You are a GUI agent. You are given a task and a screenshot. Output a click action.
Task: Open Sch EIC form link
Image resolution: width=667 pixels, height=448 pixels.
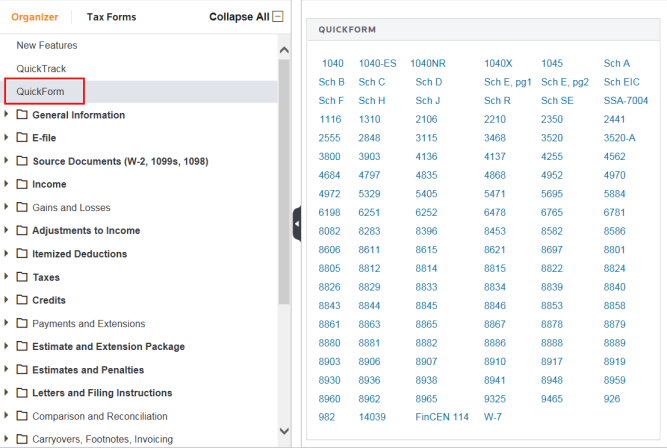(621, 82)
